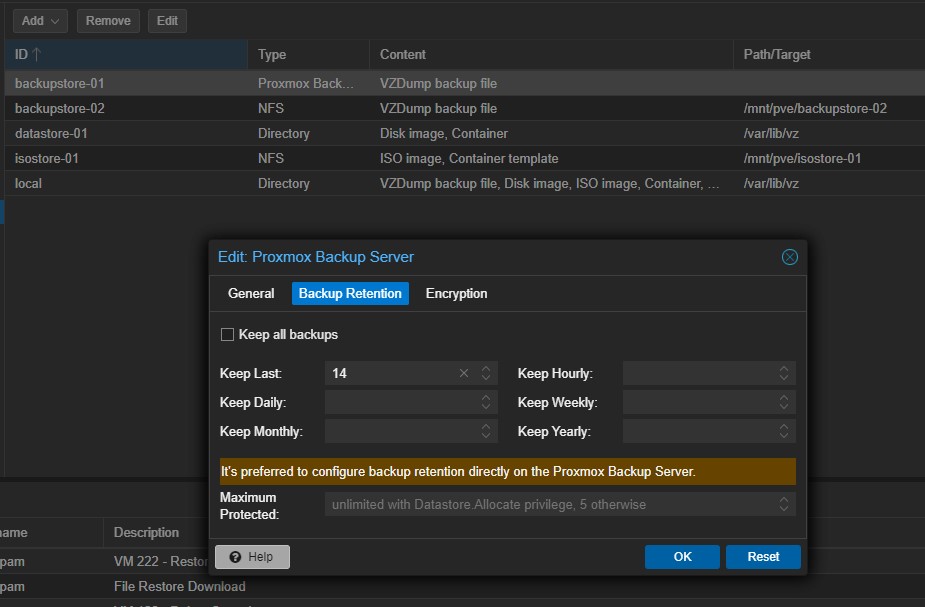Select the backupstore-02 storage row
Screen dimensions: 925x607
(x=60, y=108)
